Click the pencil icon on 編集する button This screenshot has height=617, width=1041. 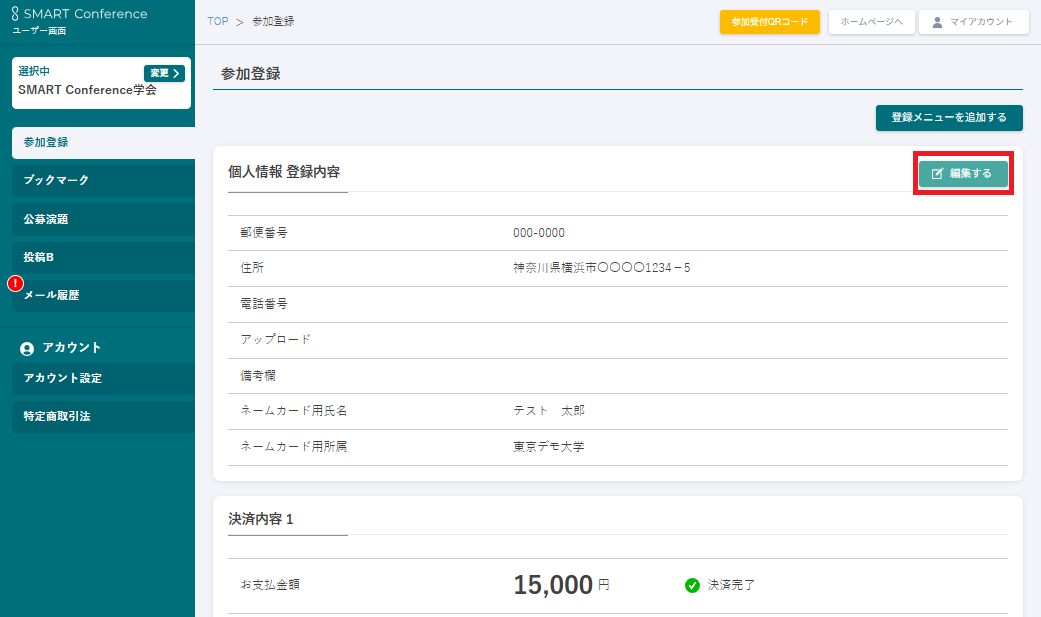point(937,174)
